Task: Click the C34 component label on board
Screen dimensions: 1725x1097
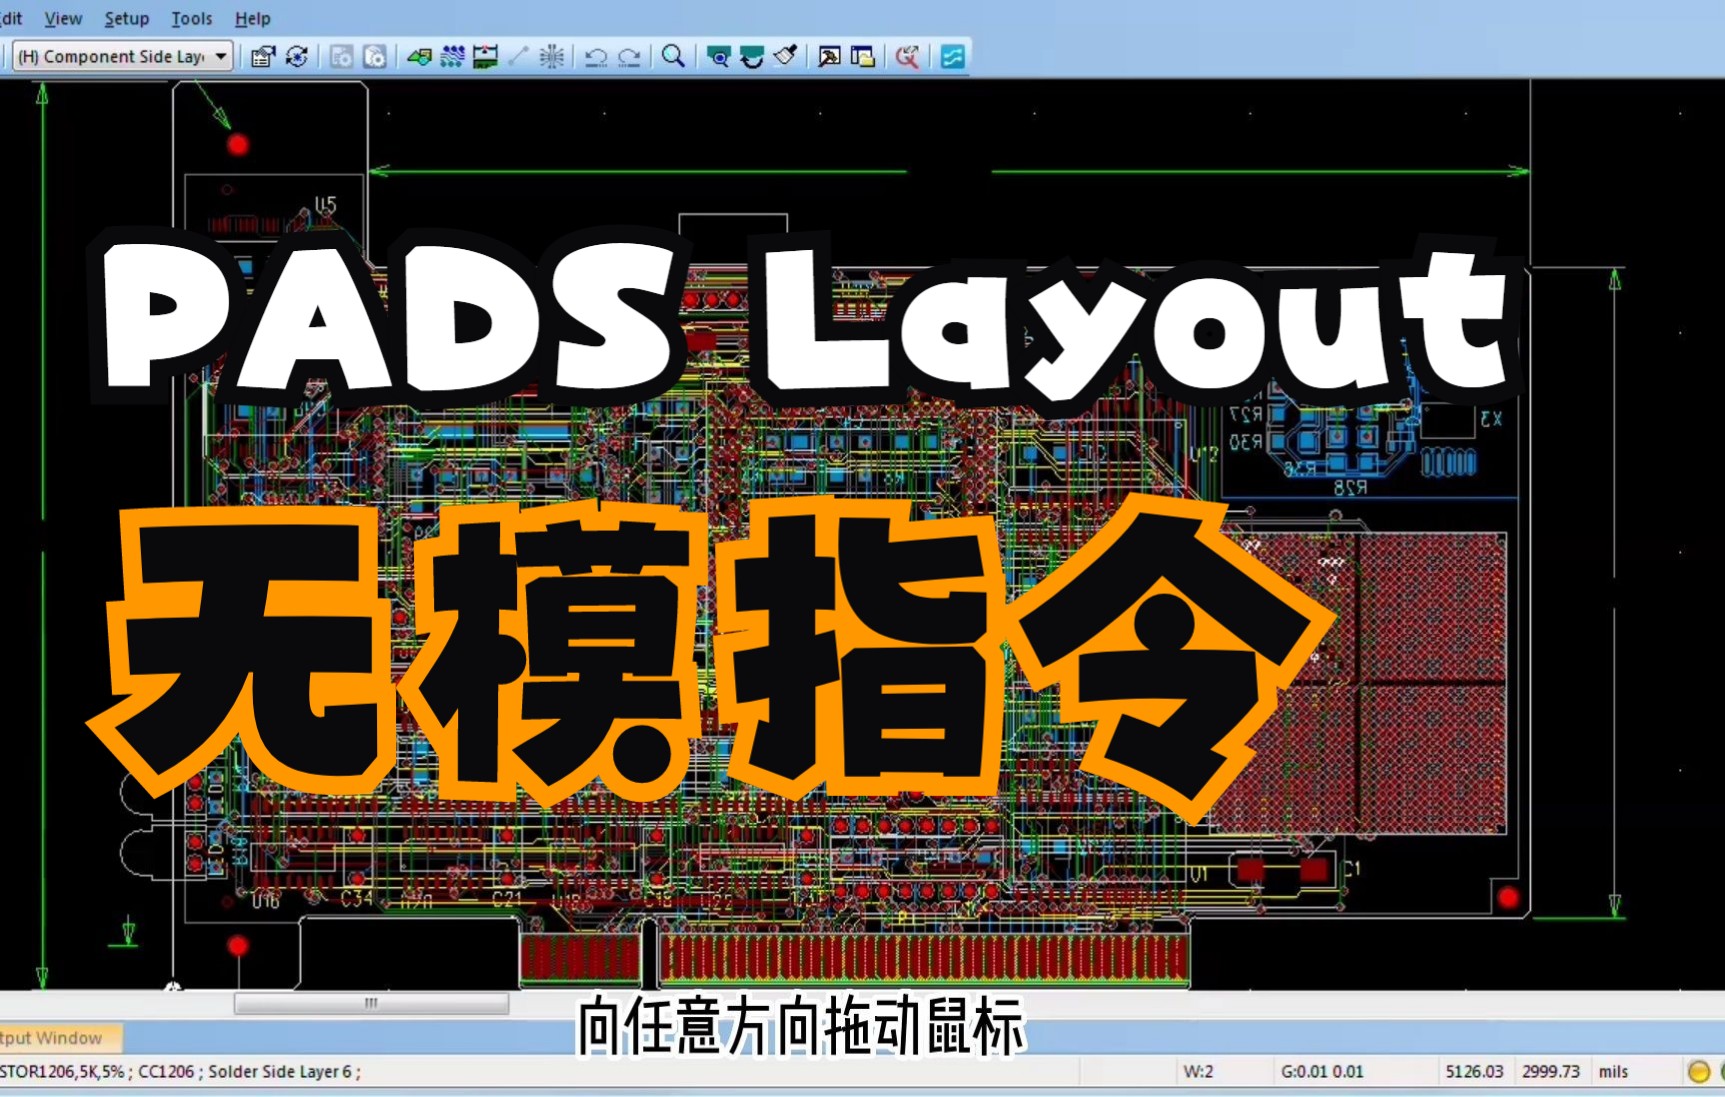Action: [357, 898]
